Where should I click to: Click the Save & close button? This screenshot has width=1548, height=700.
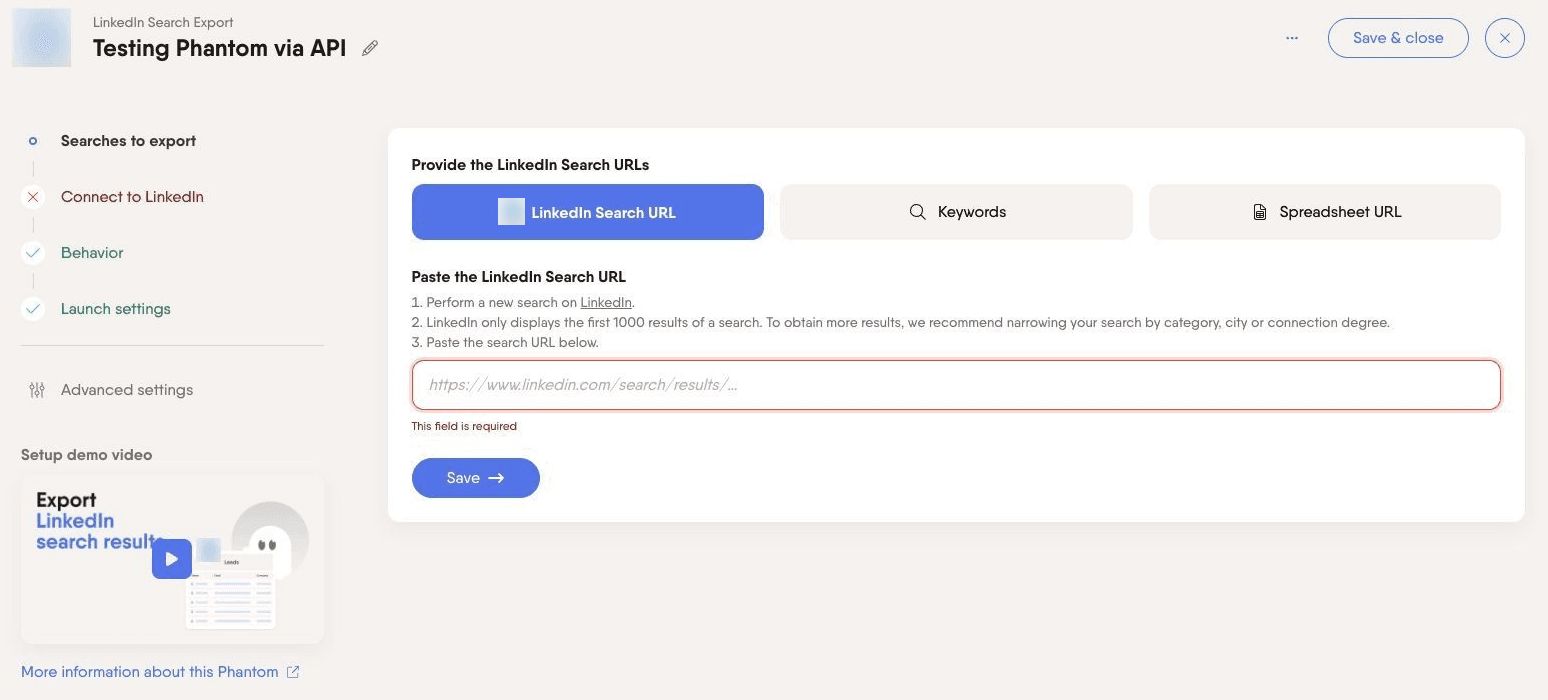coord(1398,38)
